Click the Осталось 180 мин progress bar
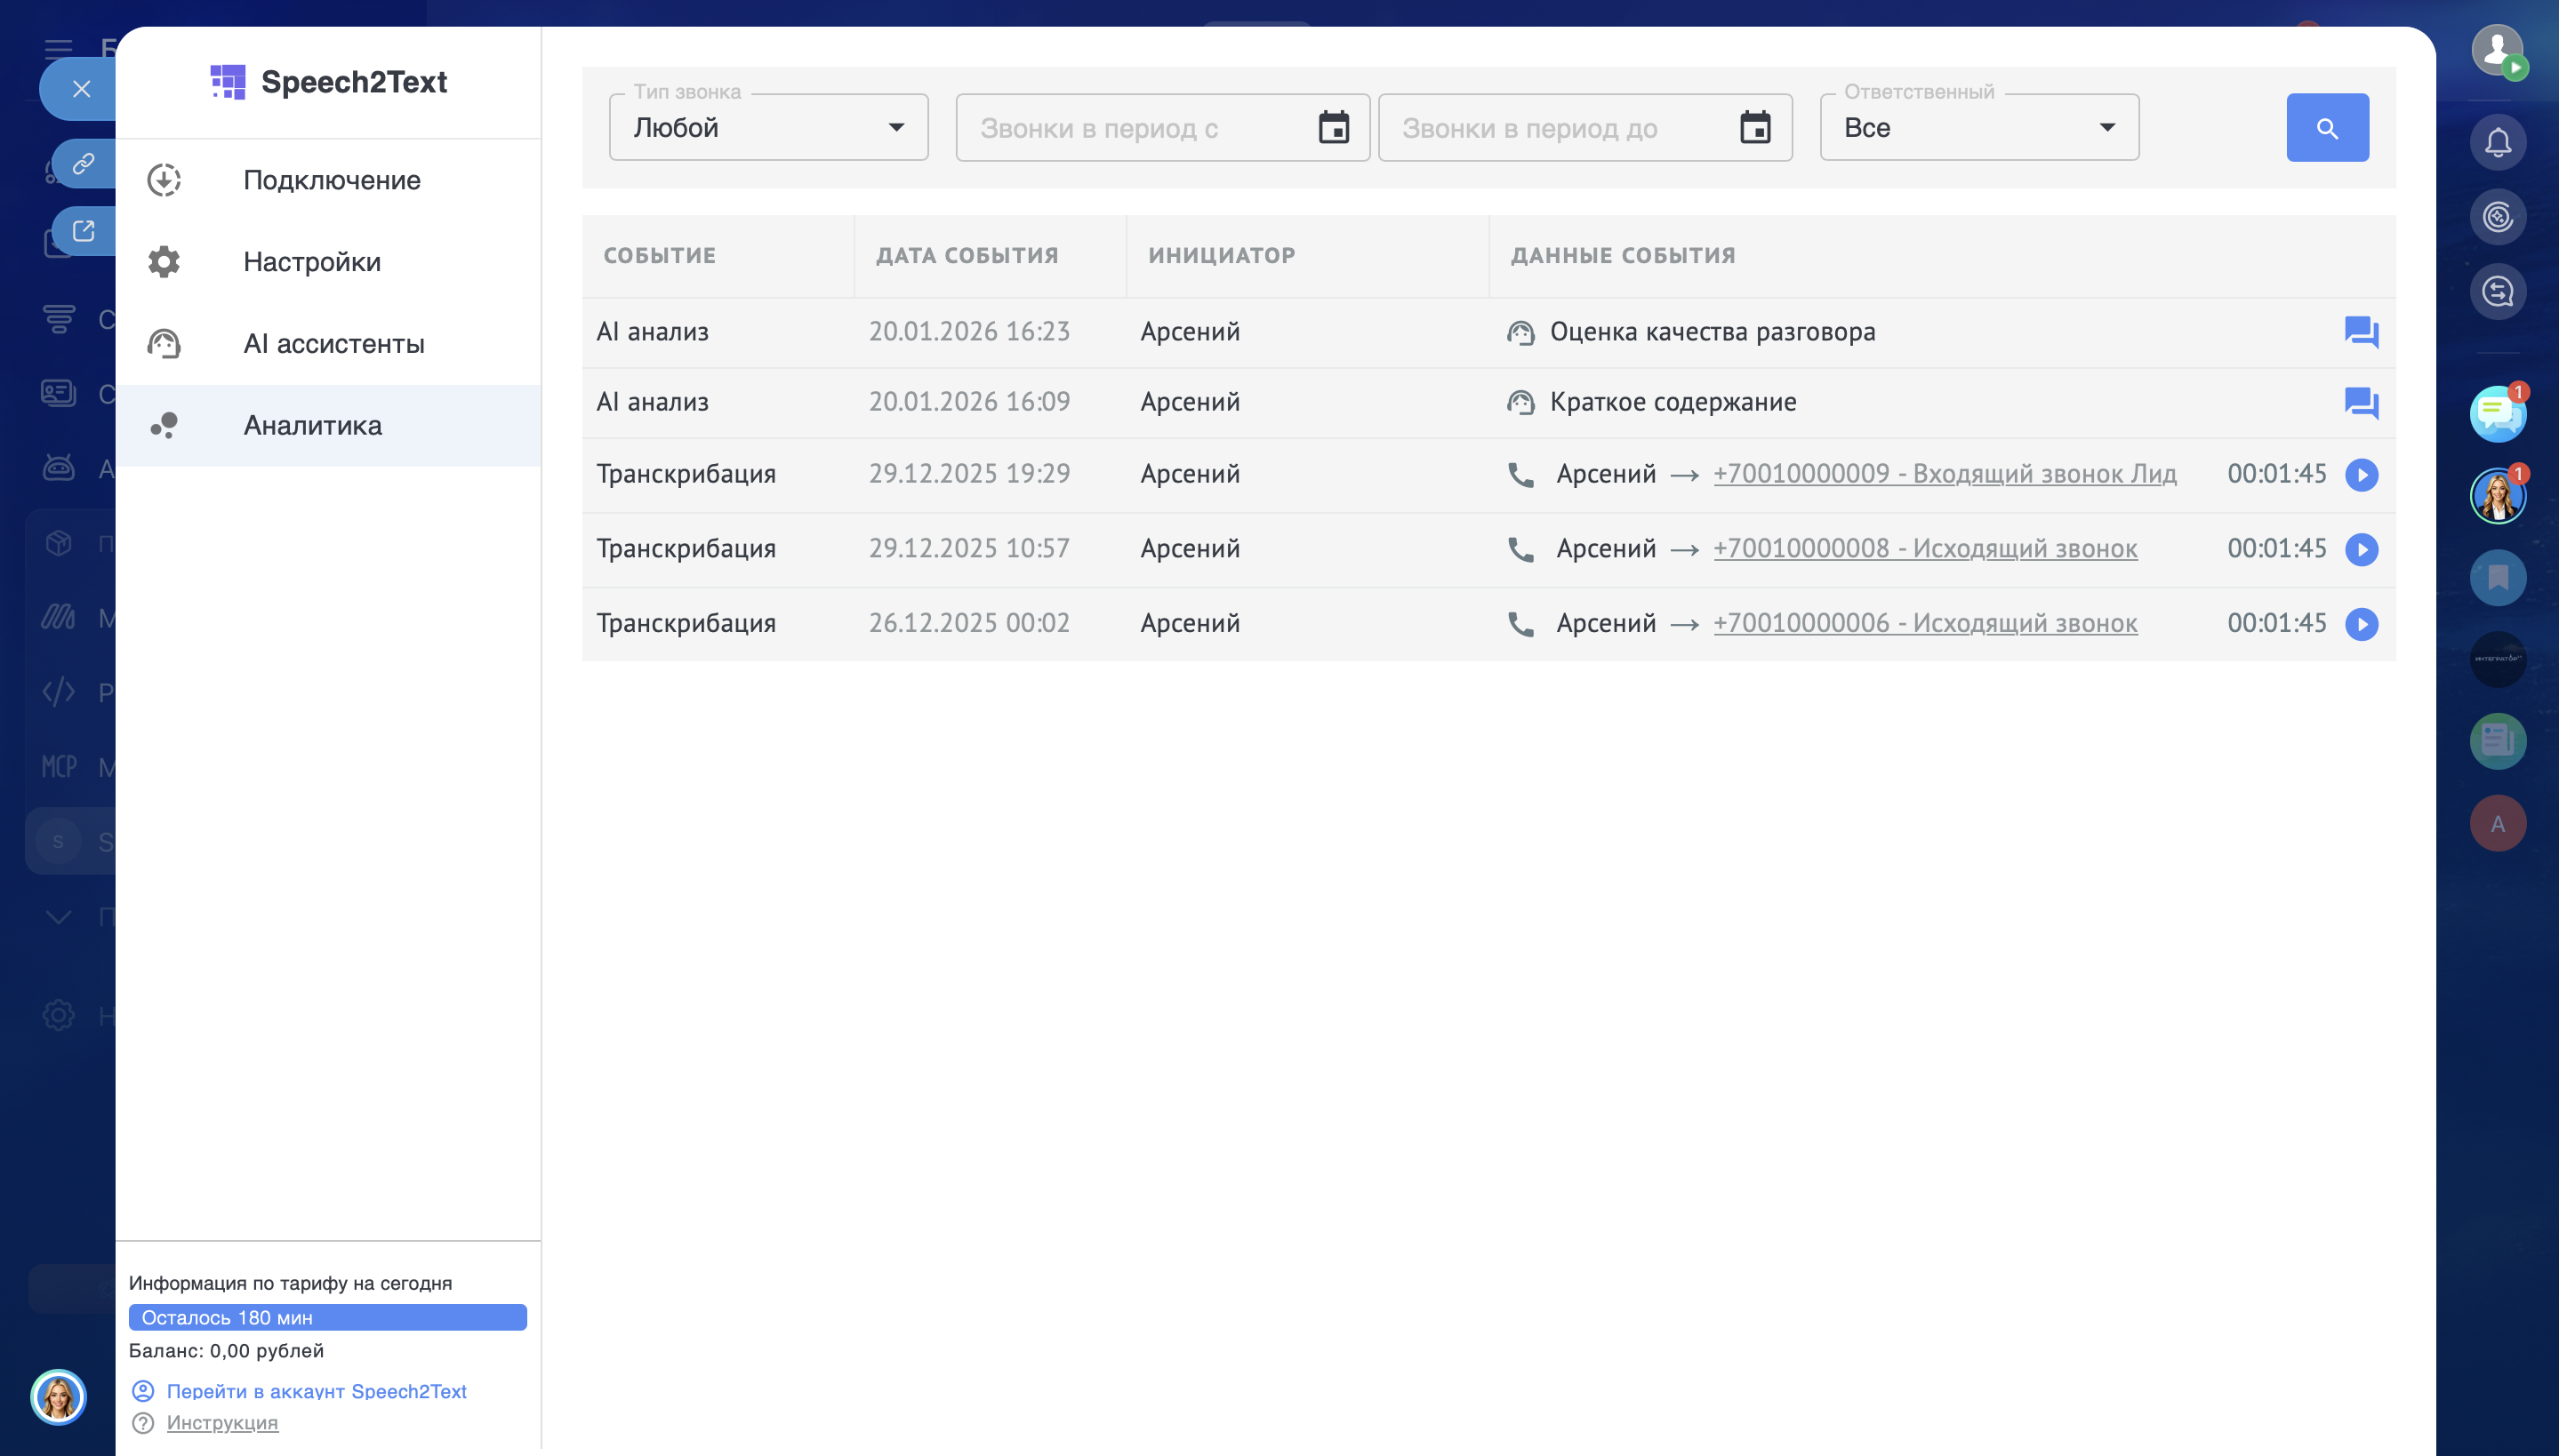Image resolution: width=2559 pixels, height=1456 pixels. pos(327,1317)
